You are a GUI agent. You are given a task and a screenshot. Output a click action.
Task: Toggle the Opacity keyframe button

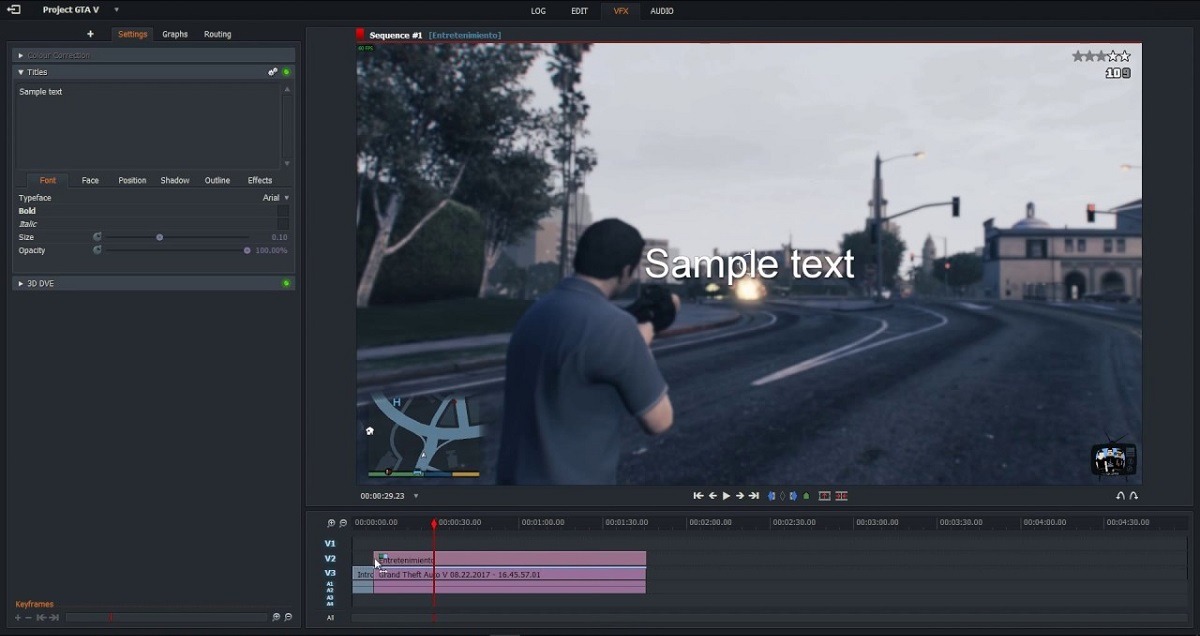(x=97, y=250)
